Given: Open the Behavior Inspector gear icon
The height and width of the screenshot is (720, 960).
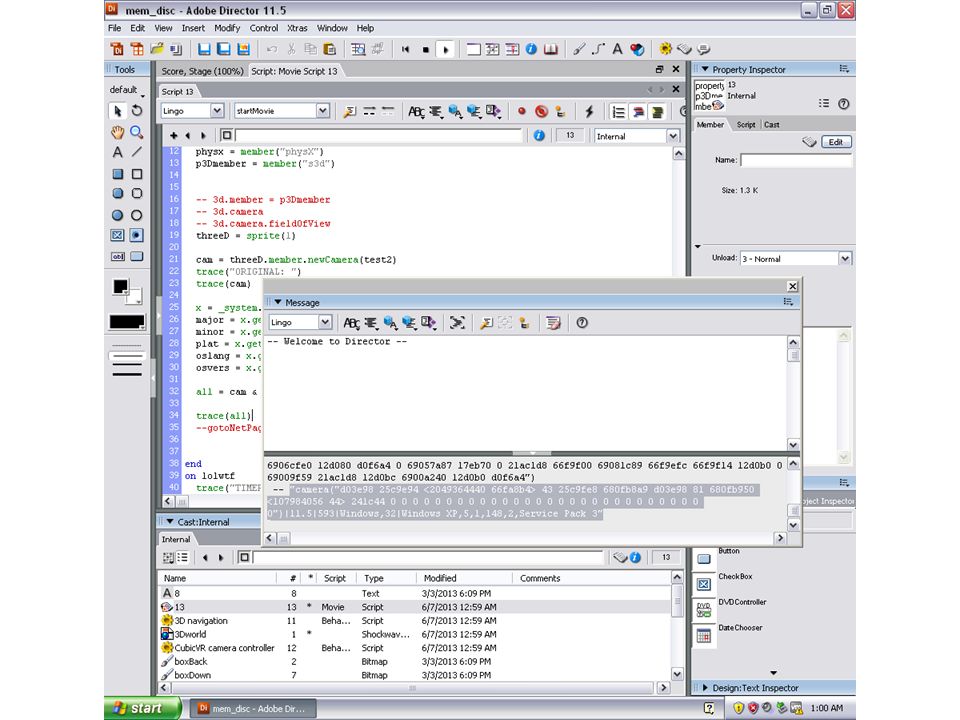Looking at the screenshot, I should (666, 49).
